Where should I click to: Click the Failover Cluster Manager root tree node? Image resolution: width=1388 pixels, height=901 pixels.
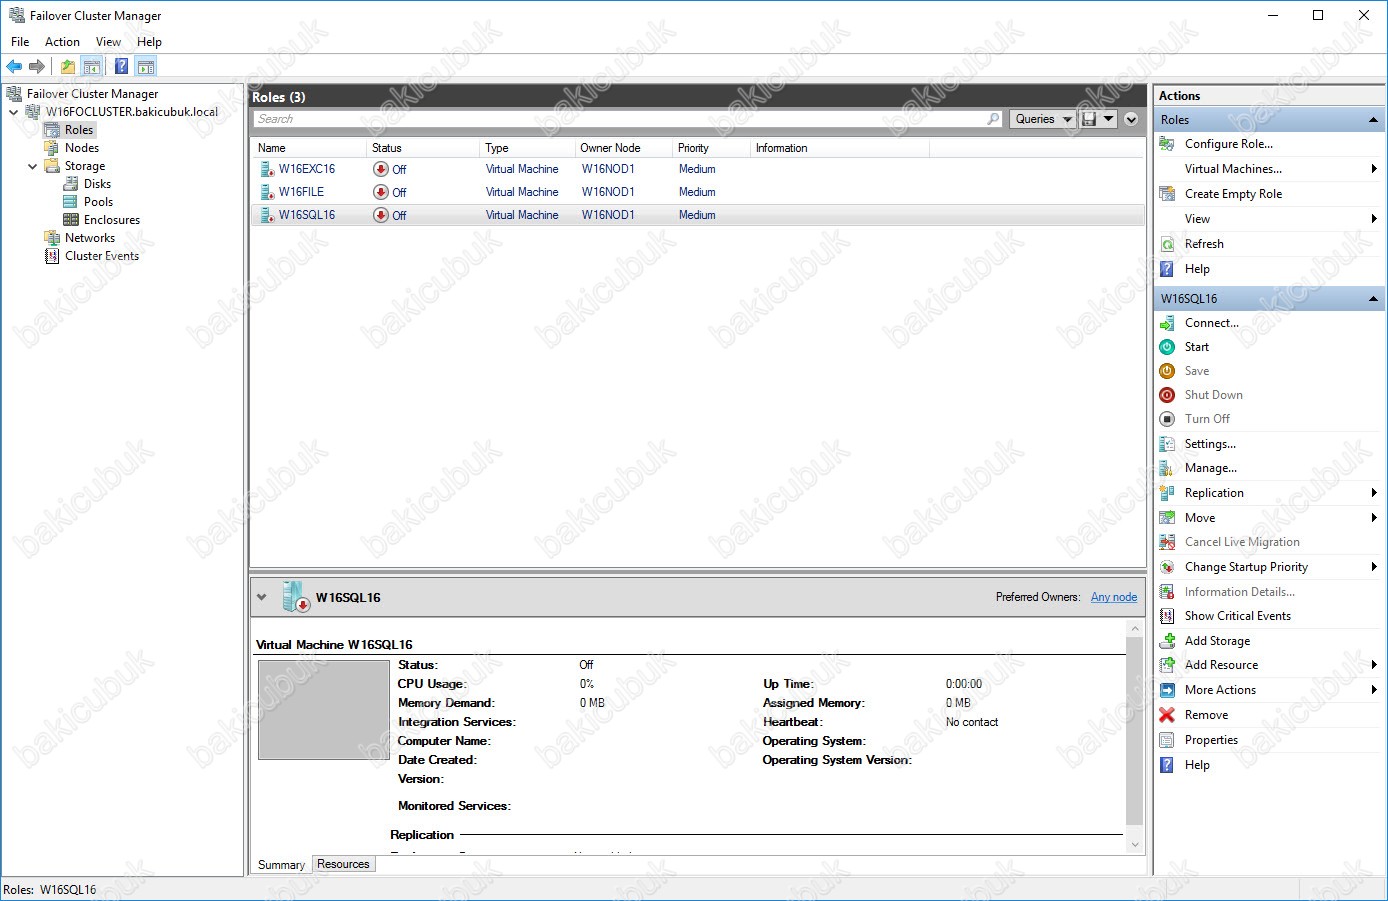pos(92,94)
